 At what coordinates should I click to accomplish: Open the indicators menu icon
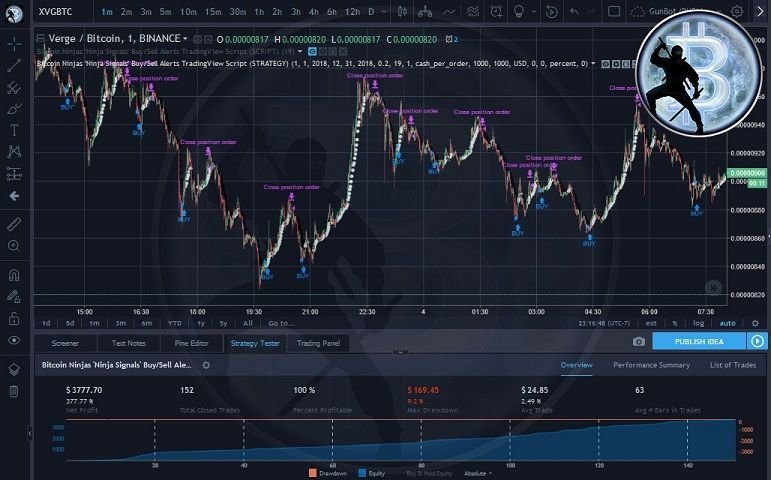click(x=449, y=11)
